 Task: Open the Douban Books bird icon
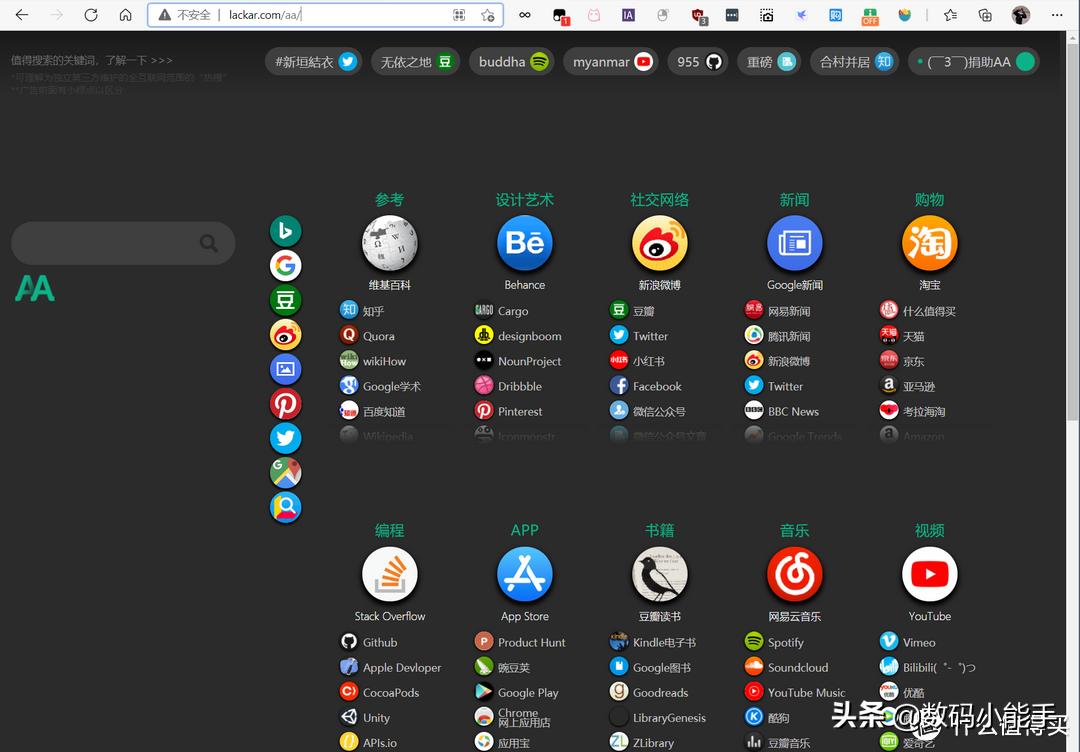[660, 574]
